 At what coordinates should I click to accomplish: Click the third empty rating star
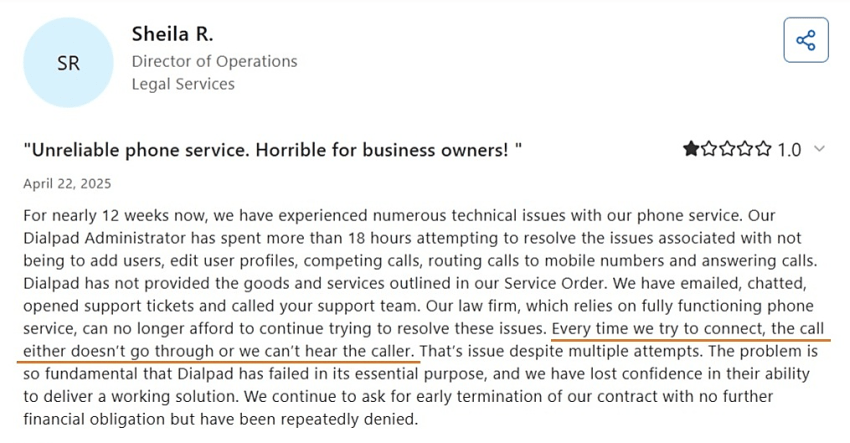pyautogui.click(x=728, y=150)
